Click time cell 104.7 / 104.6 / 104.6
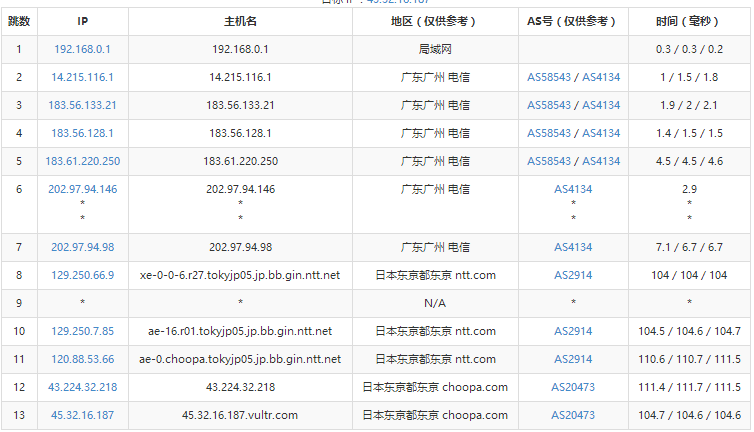Image resolution: width=754 pixels, height=432 pixels. pyautogui.click(x=689, y=415)
